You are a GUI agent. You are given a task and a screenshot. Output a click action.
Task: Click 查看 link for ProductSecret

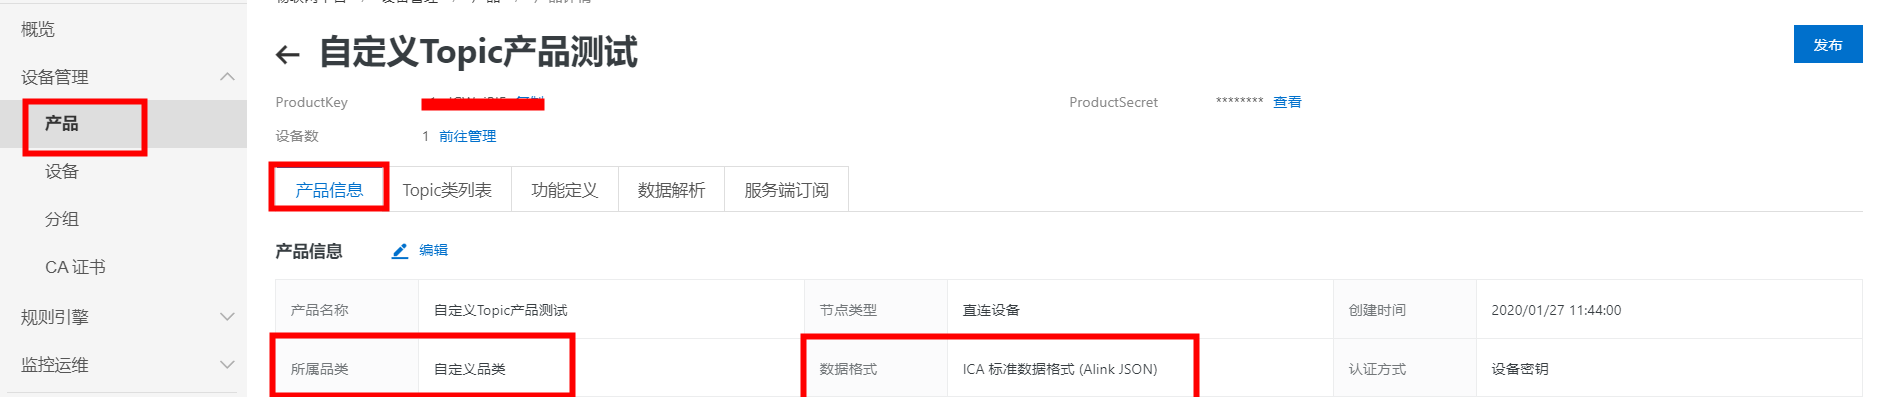[x=1287, y=102]
